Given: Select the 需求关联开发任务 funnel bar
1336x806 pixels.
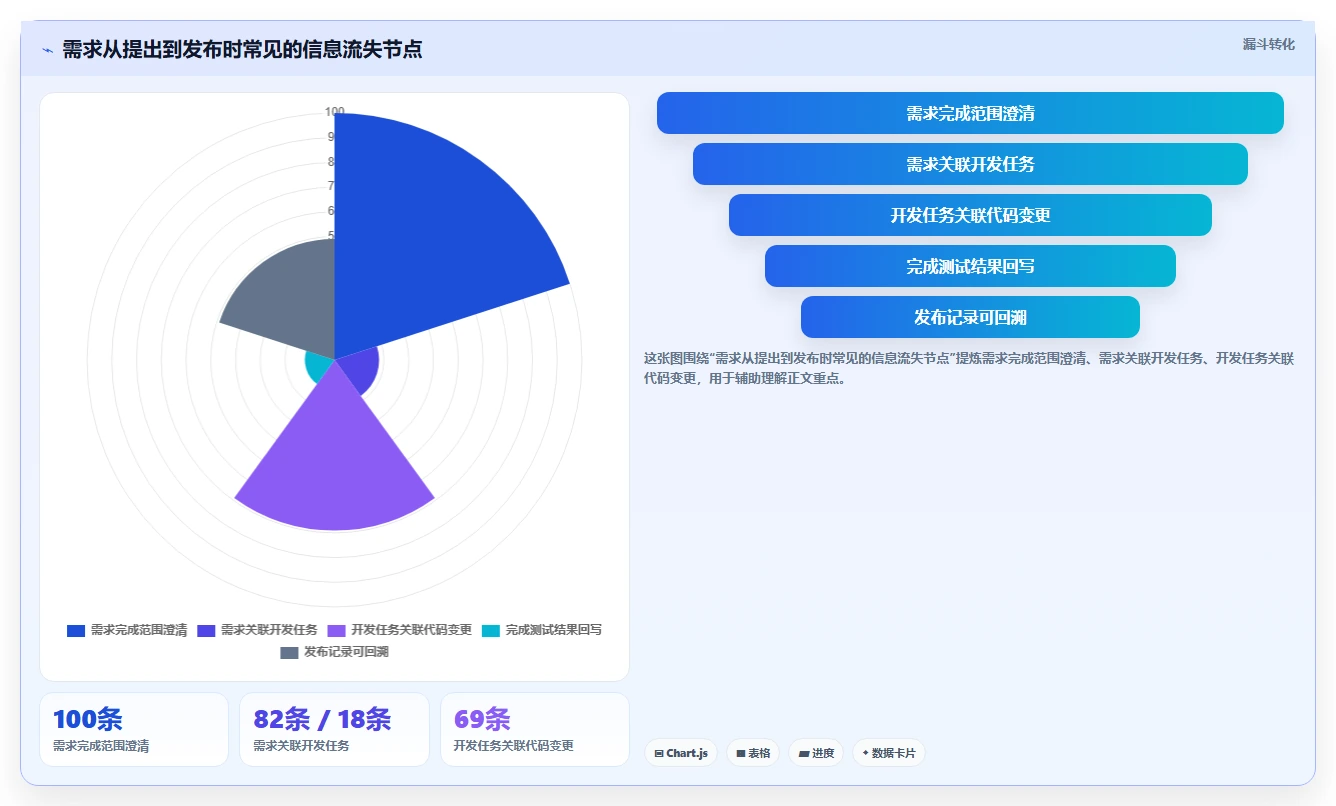Looking at the screenshot, I should pos(970,164).
